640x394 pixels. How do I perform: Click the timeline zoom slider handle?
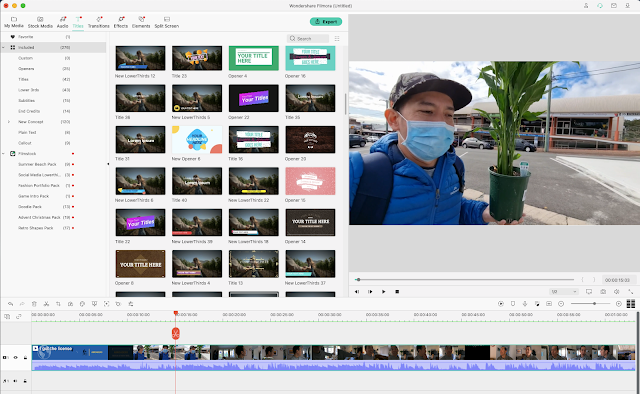[x=594, y=304]
